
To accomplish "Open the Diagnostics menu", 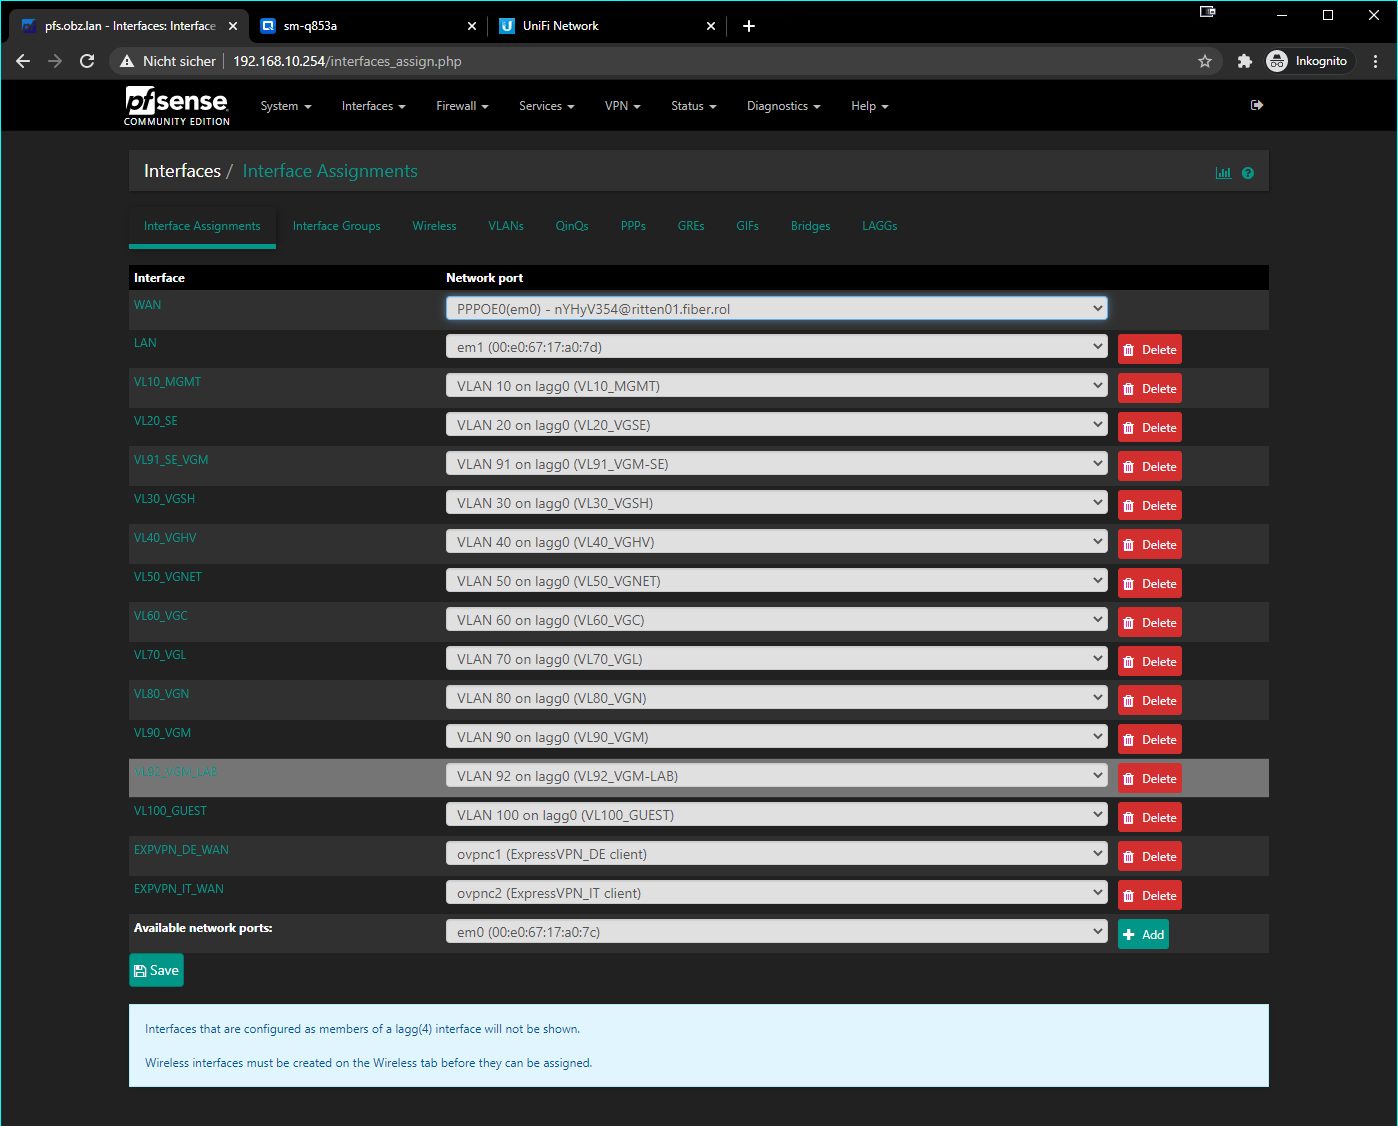I will pos(784,106).
